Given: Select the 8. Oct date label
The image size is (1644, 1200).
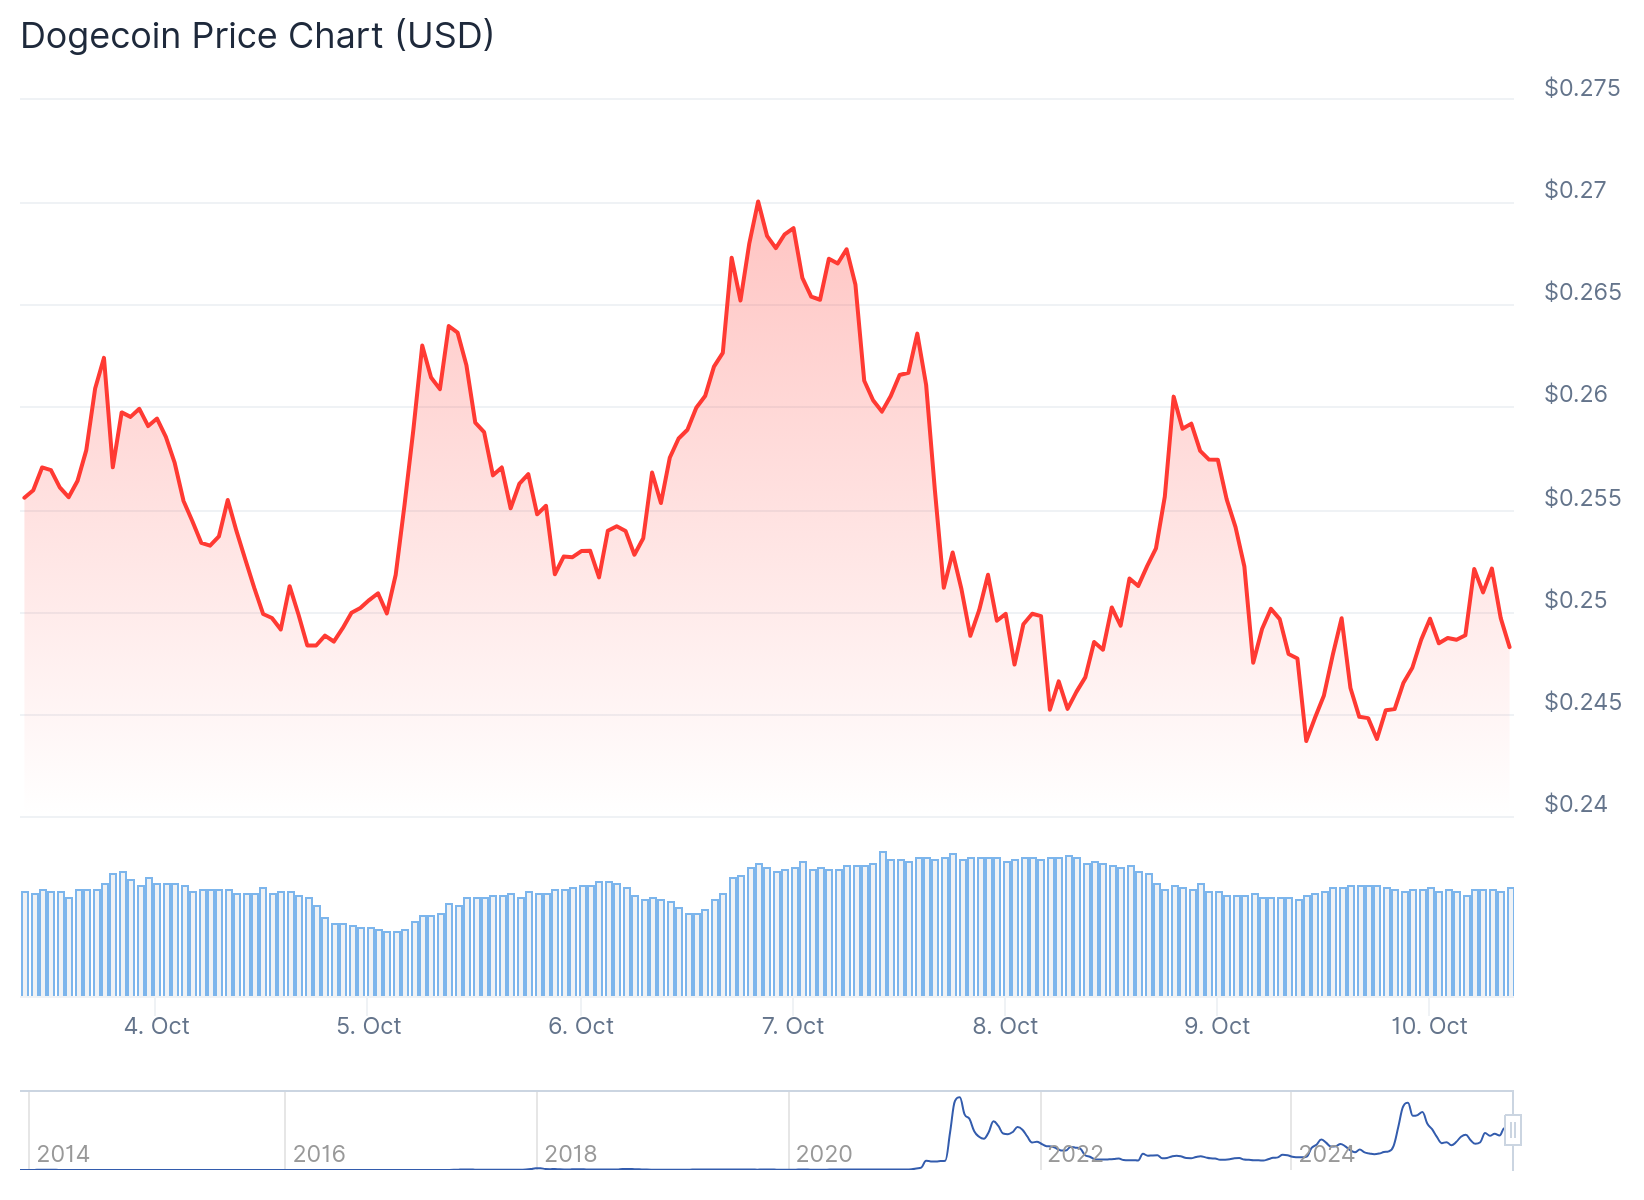Looking at the screenshot, I should [1005, 1026].
